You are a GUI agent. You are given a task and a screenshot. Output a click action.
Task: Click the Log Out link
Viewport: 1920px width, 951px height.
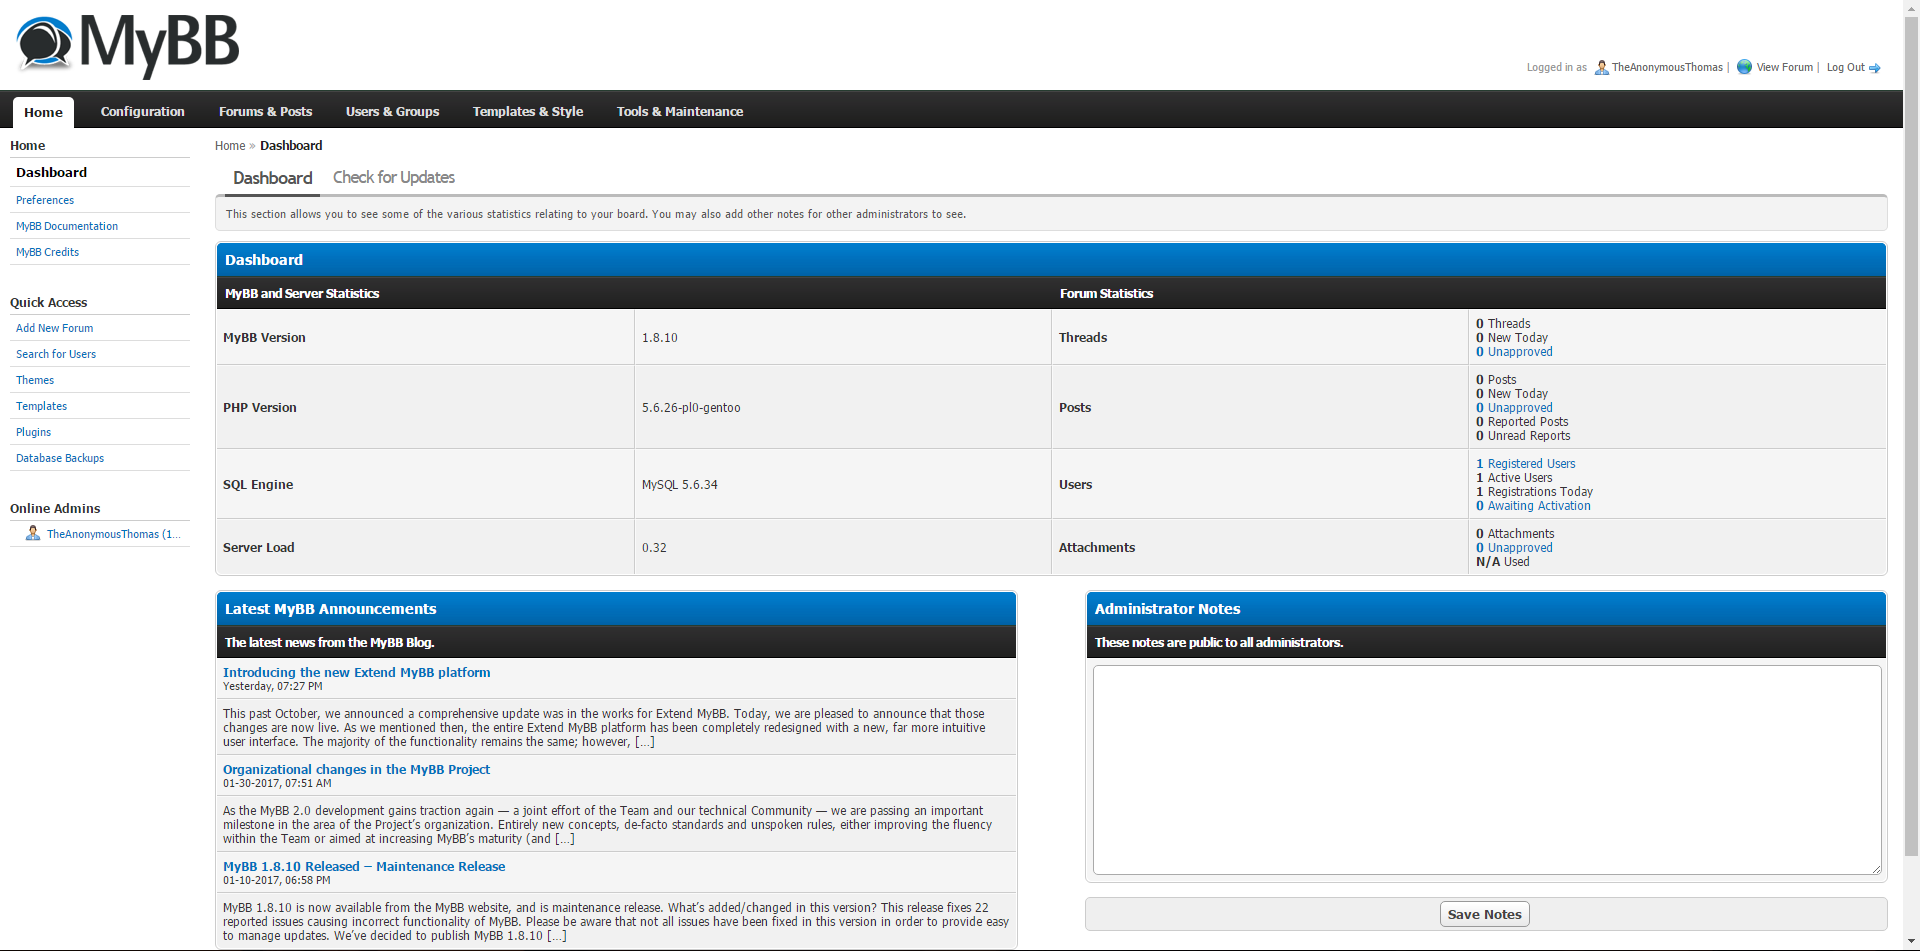[1845, 67]
